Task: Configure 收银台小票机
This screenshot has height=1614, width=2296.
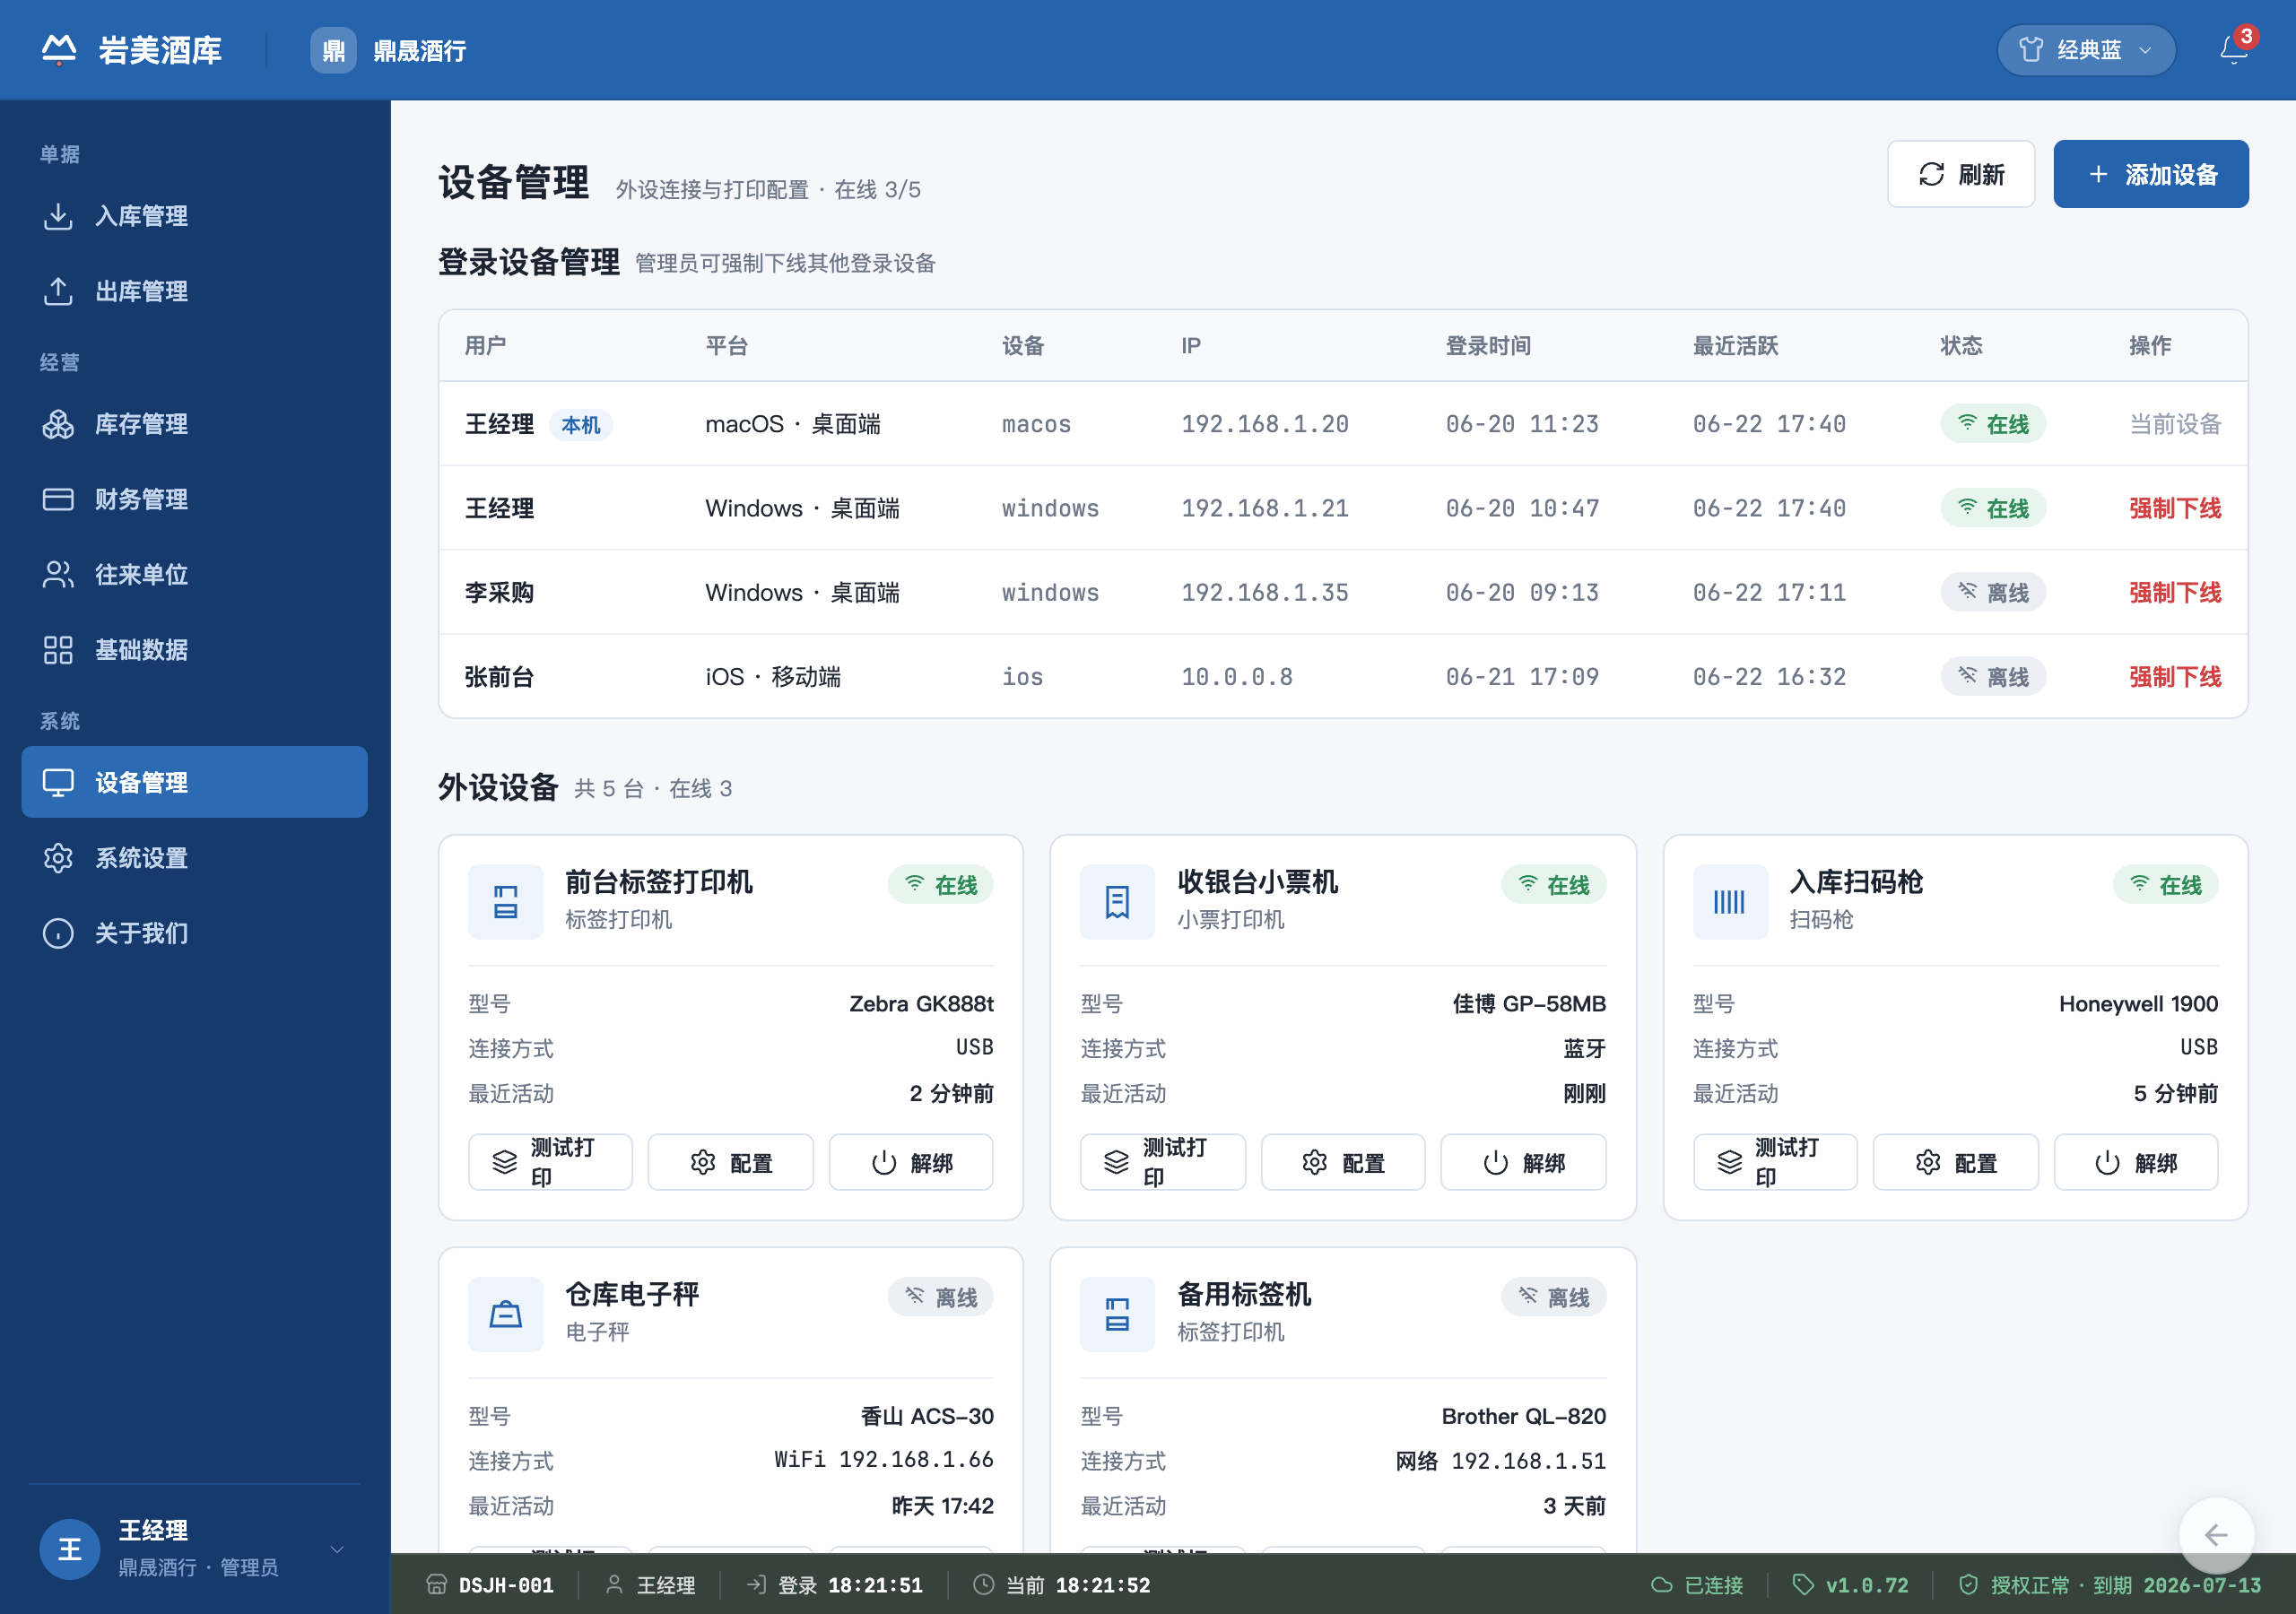Action: pos(1342,1162)
